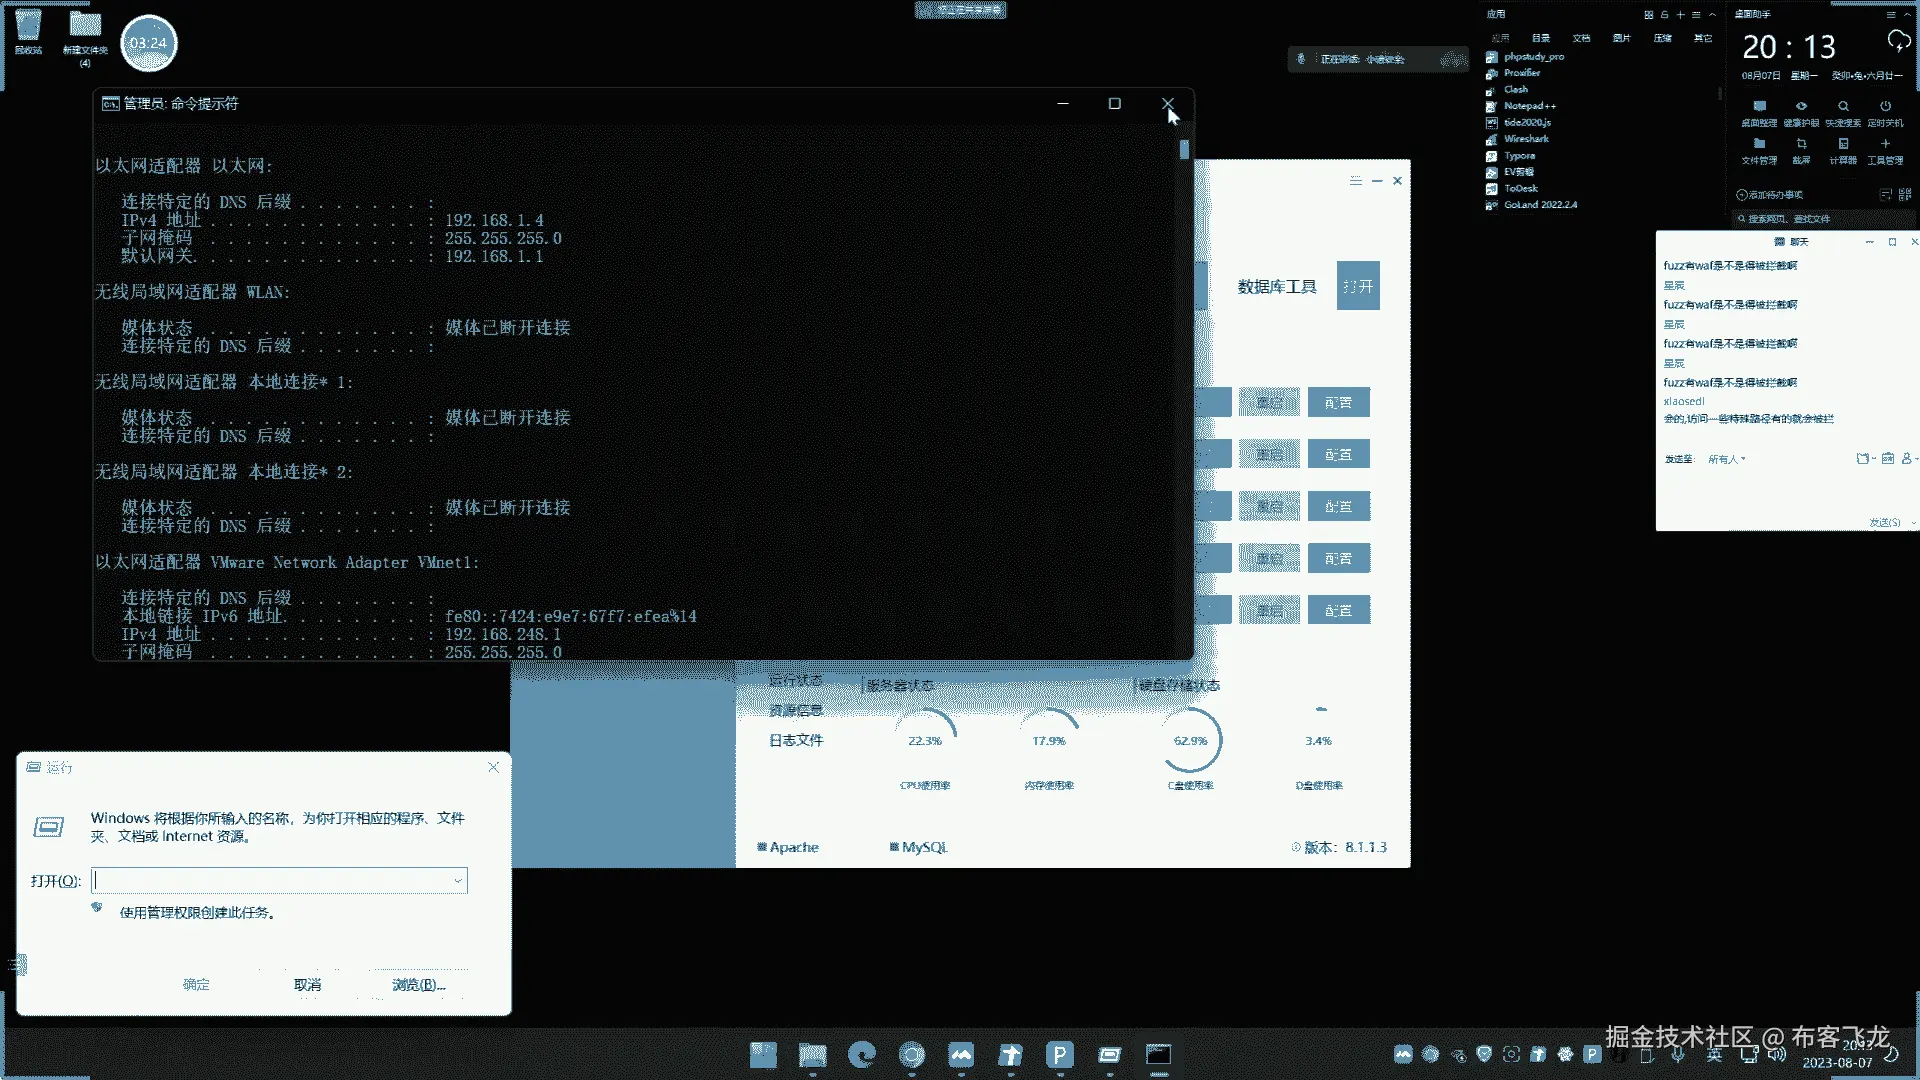The image size is (1920, 1080).
Task: Expand the 打开 combo box dropdown arrow
Action: (458, 881)
